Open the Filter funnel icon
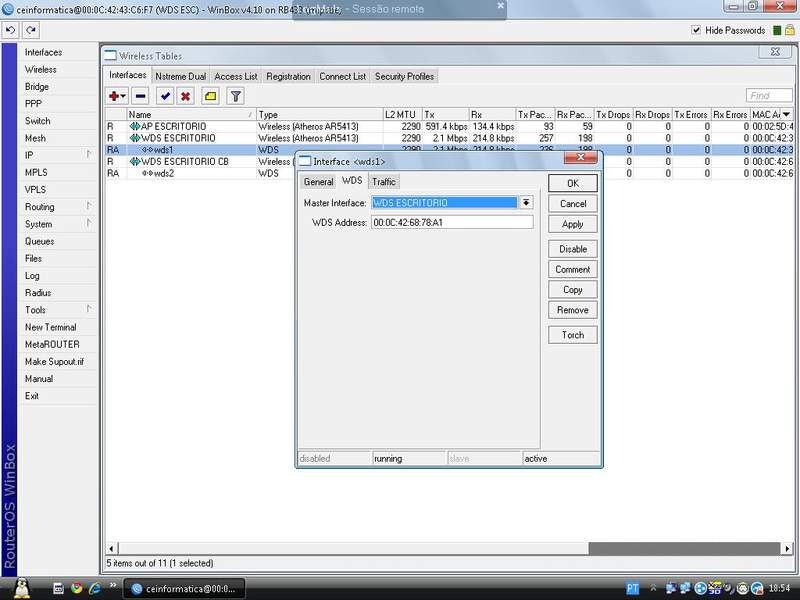This screenshot has width=800, height=600. [236, 96]
